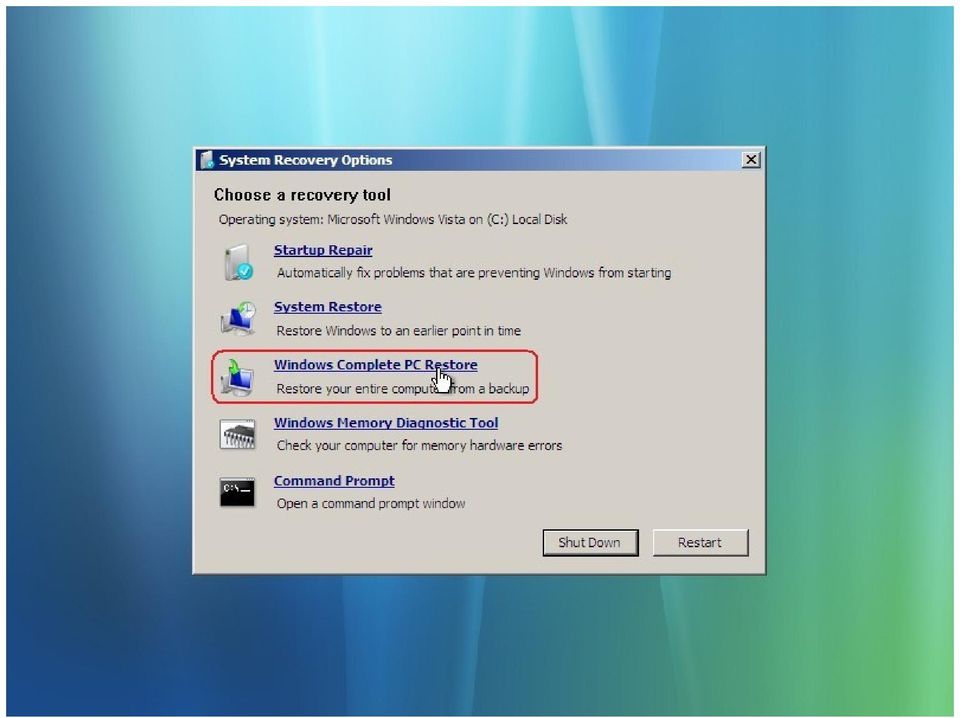Click 'Restore your entire computer from a backup' text
The image size is (960, 718).
(403, 389)
